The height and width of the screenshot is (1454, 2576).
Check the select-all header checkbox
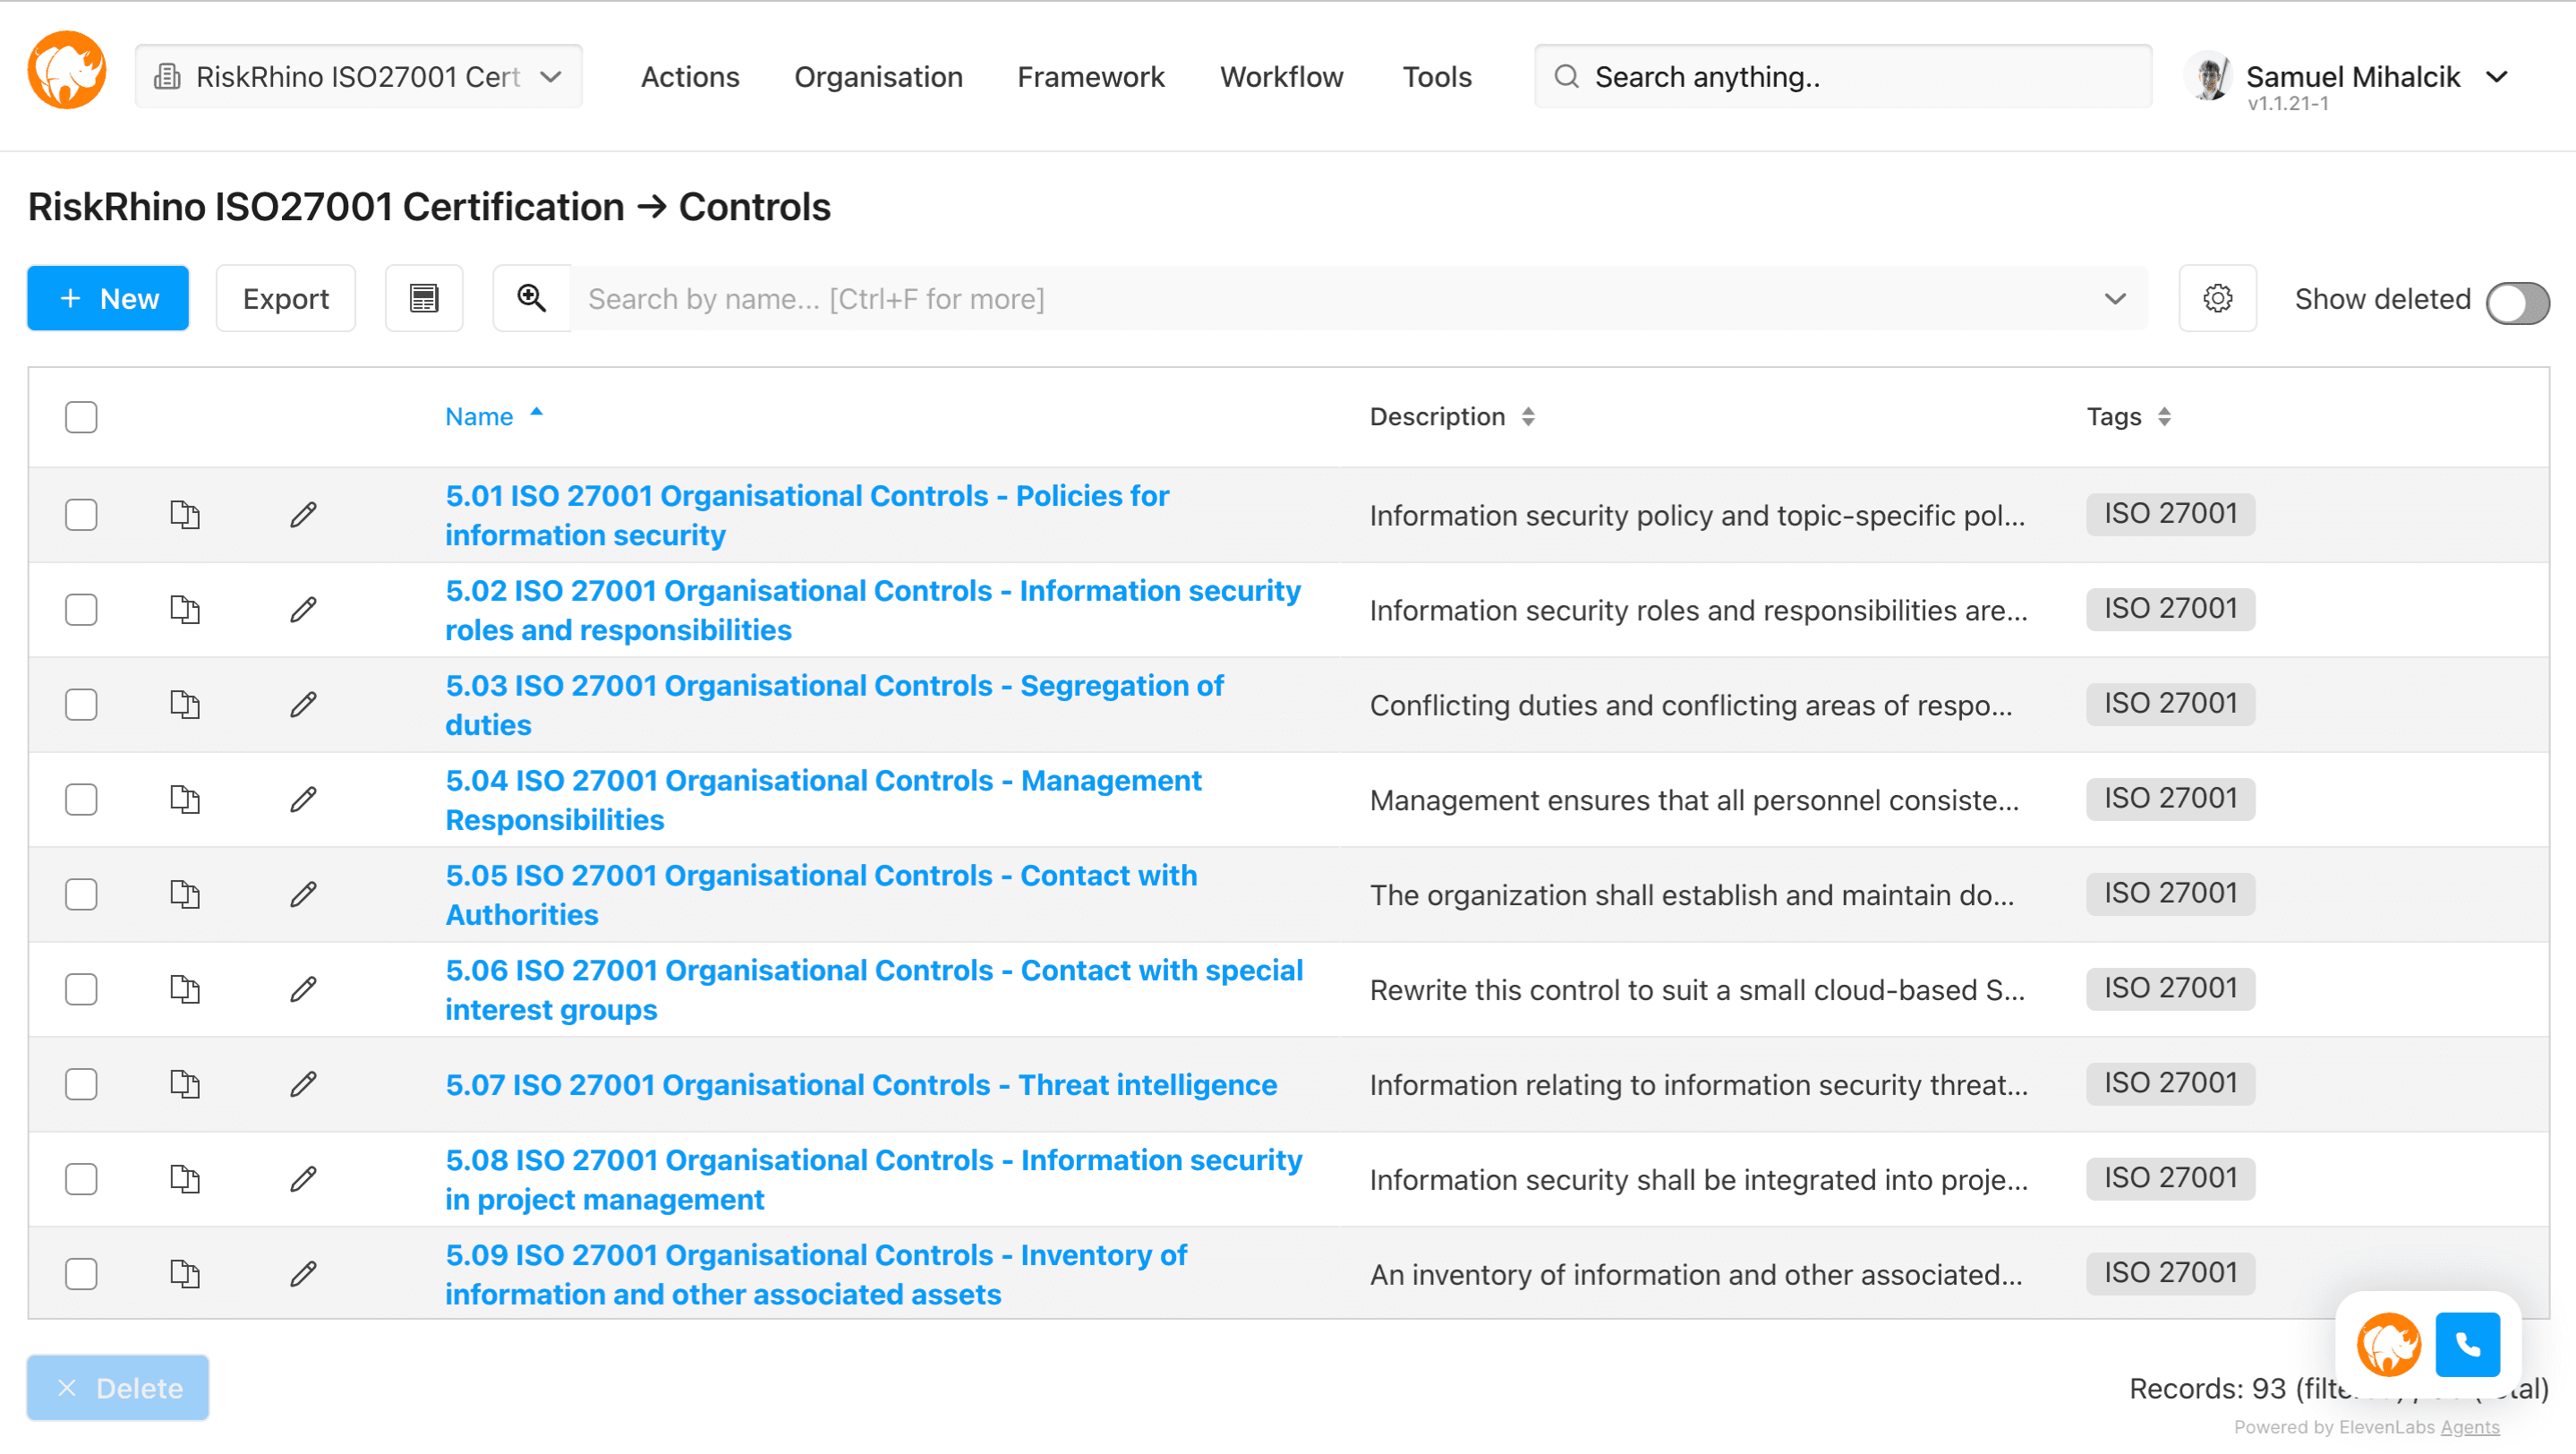pyautogui.click(x=81, y=417)
